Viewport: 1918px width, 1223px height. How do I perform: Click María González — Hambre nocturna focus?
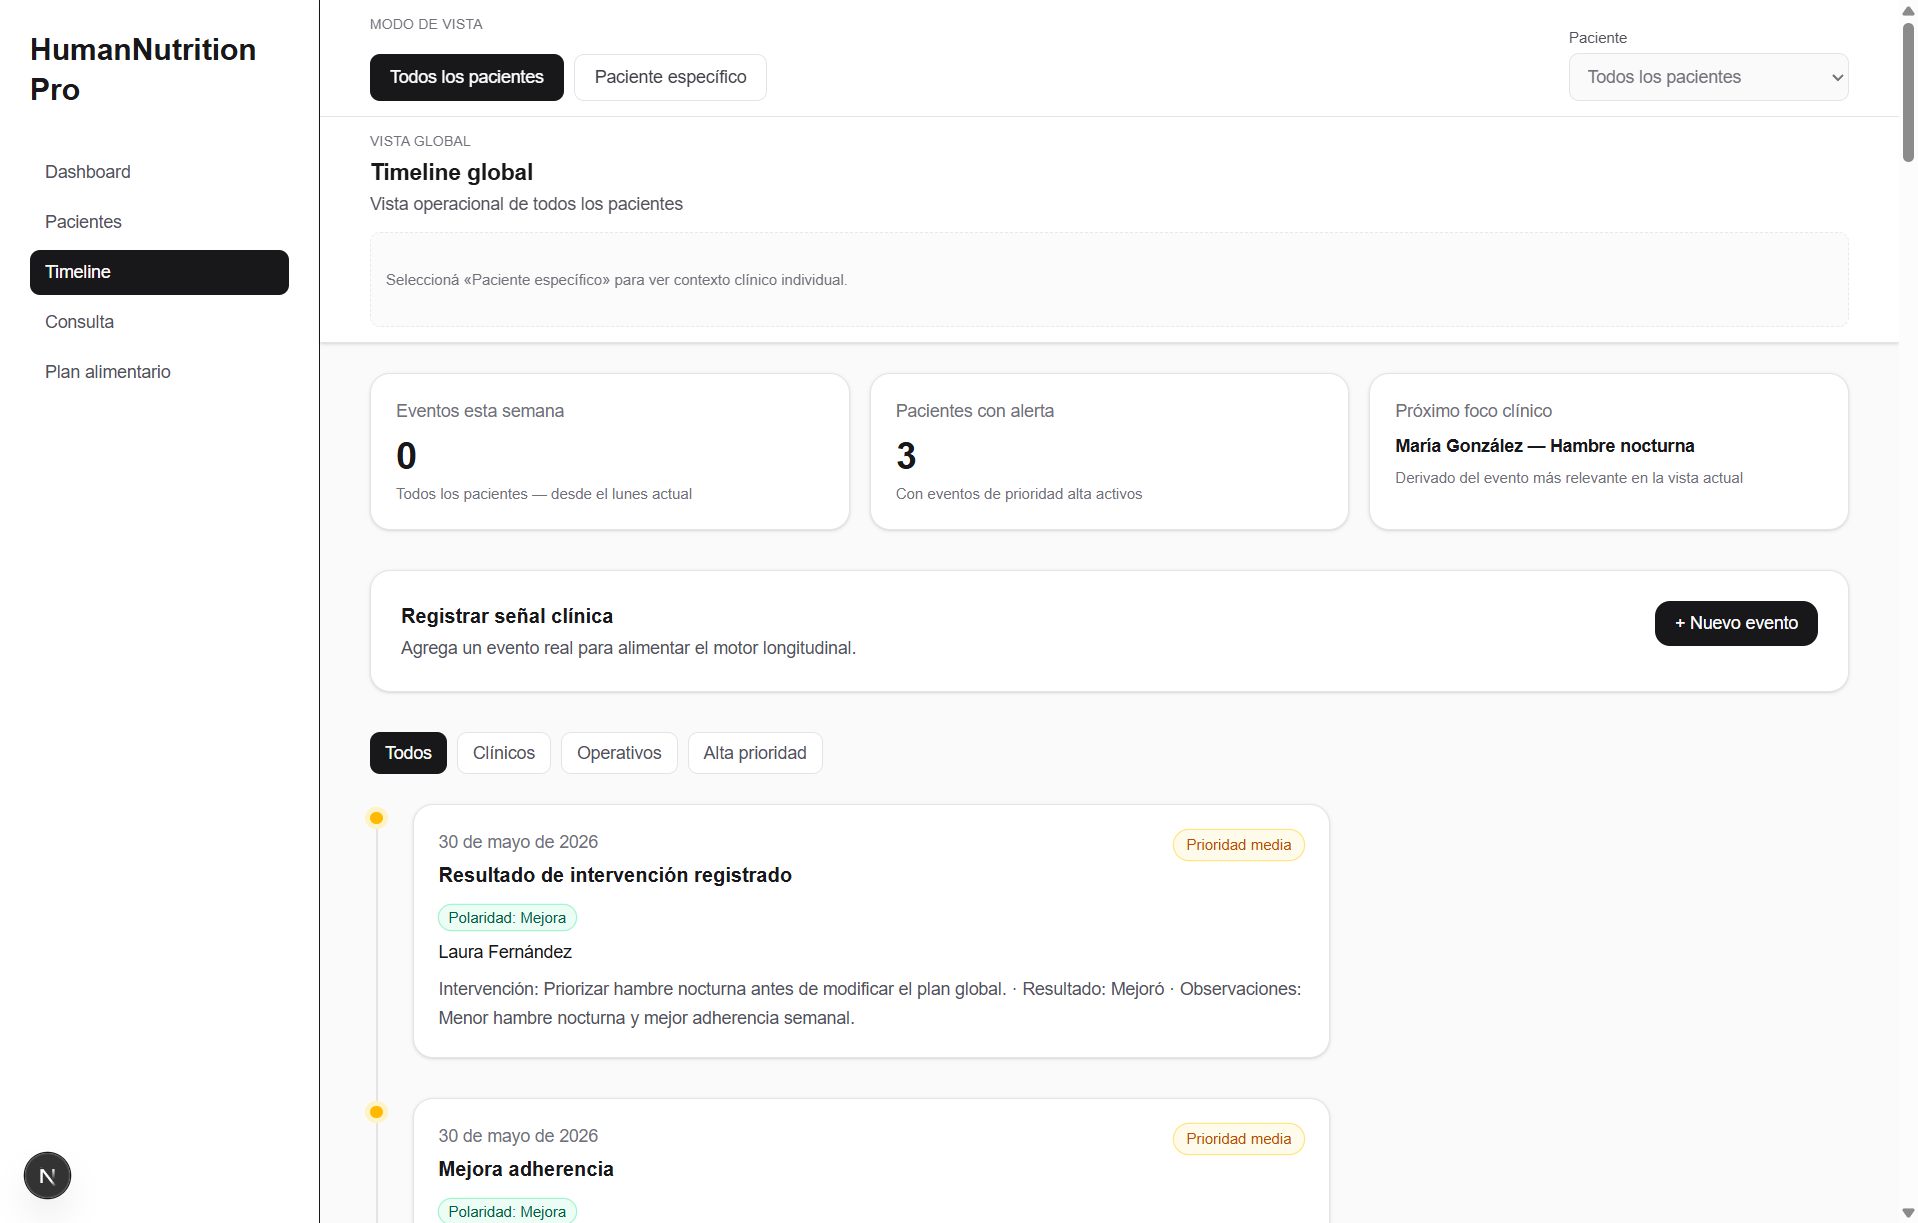pyautogui.click(x=1545, y=446)
